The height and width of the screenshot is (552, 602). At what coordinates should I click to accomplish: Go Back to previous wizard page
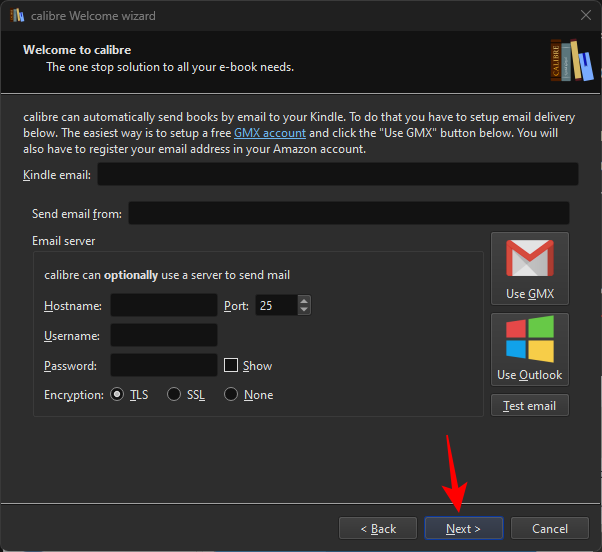[378, 528]
